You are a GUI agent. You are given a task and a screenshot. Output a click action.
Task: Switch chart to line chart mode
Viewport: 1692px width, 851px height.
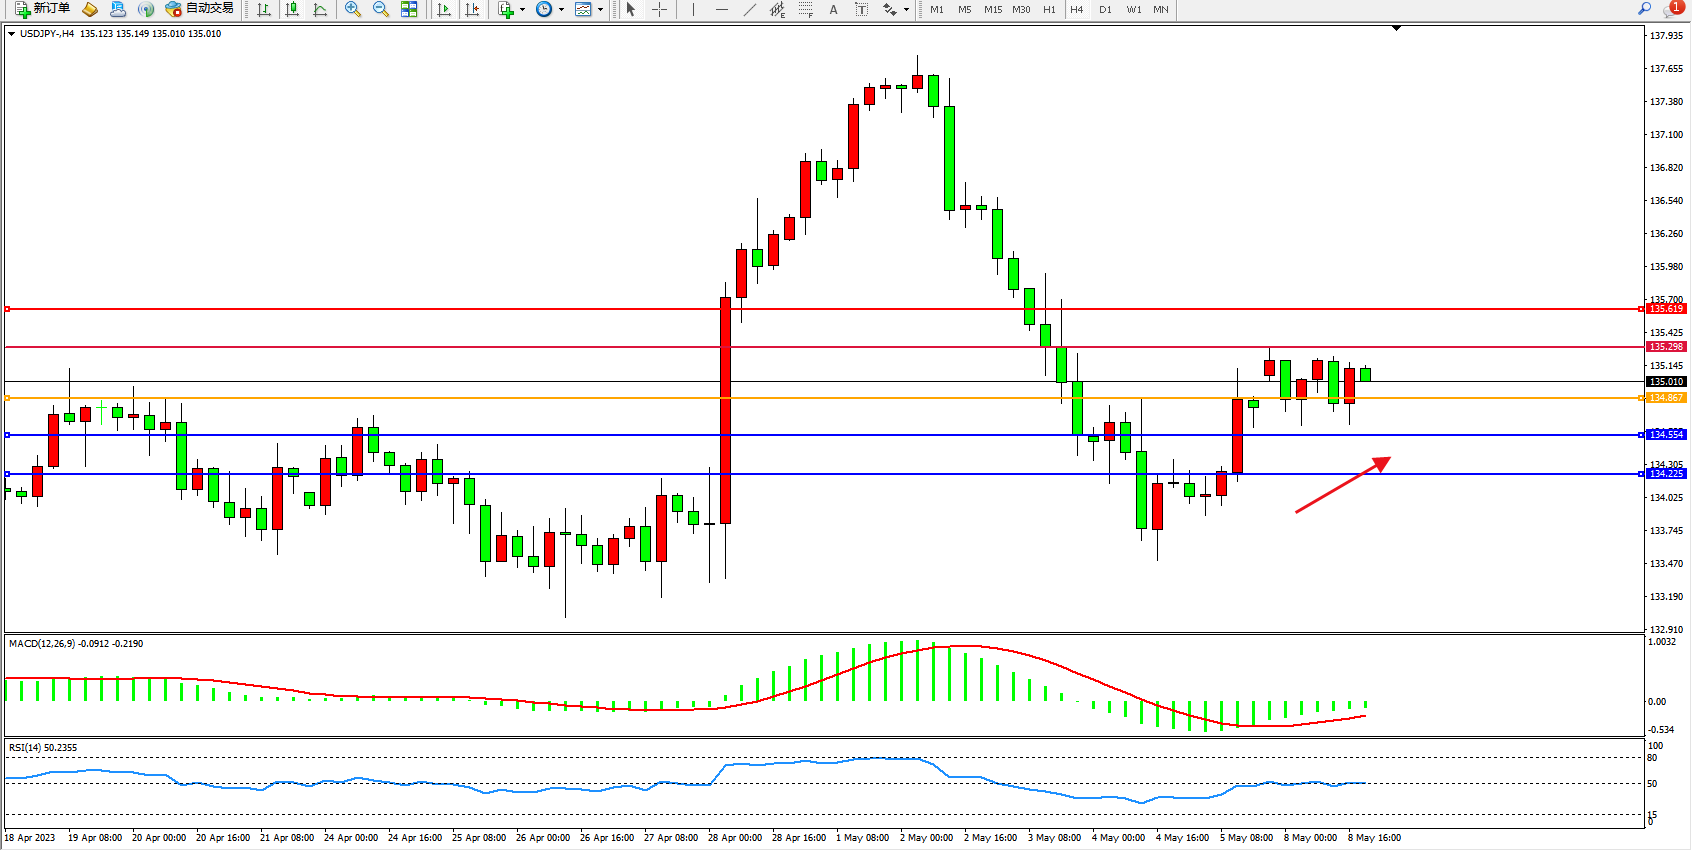pyautogui.click(x=320, y=9)
